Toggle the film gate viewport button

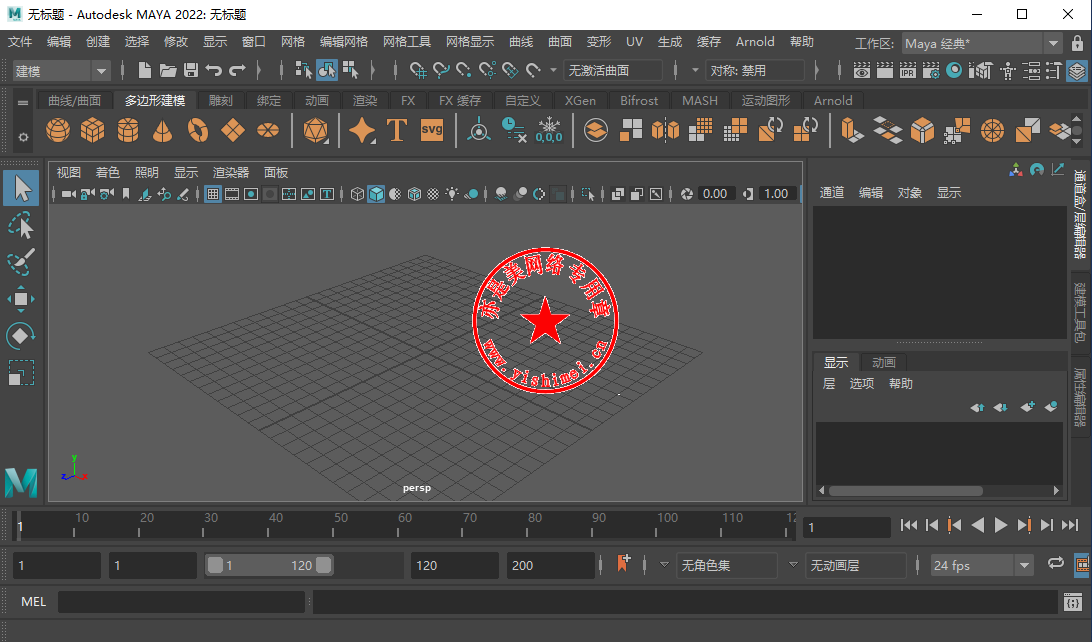232,194
